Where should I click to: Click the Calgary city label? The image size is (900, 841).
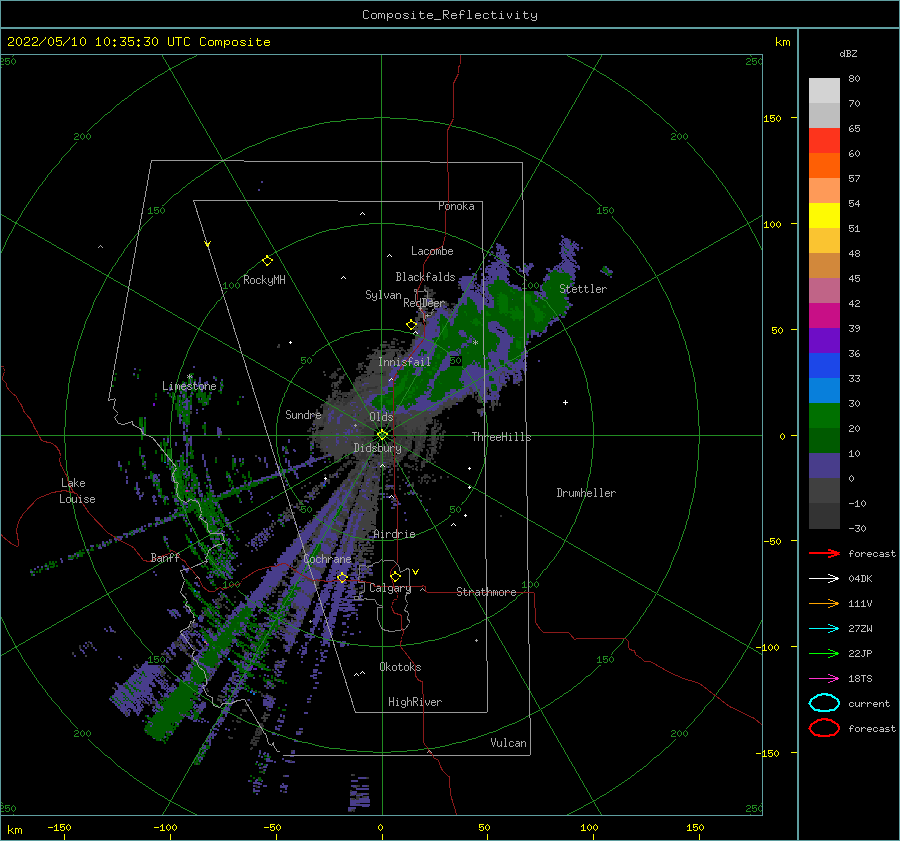390,588
